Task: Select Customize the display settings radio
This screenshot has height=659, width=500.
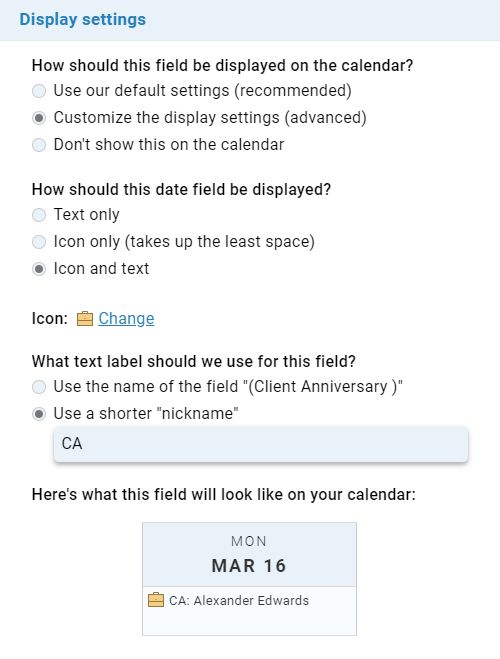Action: pos(39,118)
